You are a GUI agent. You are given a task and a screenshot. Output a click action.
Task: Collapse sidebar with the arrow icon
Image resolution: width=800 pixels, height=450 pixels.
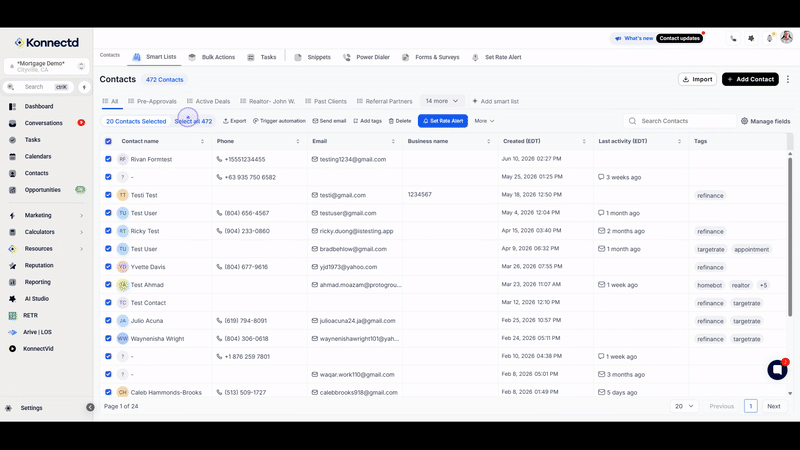click(x=90, y=407)
